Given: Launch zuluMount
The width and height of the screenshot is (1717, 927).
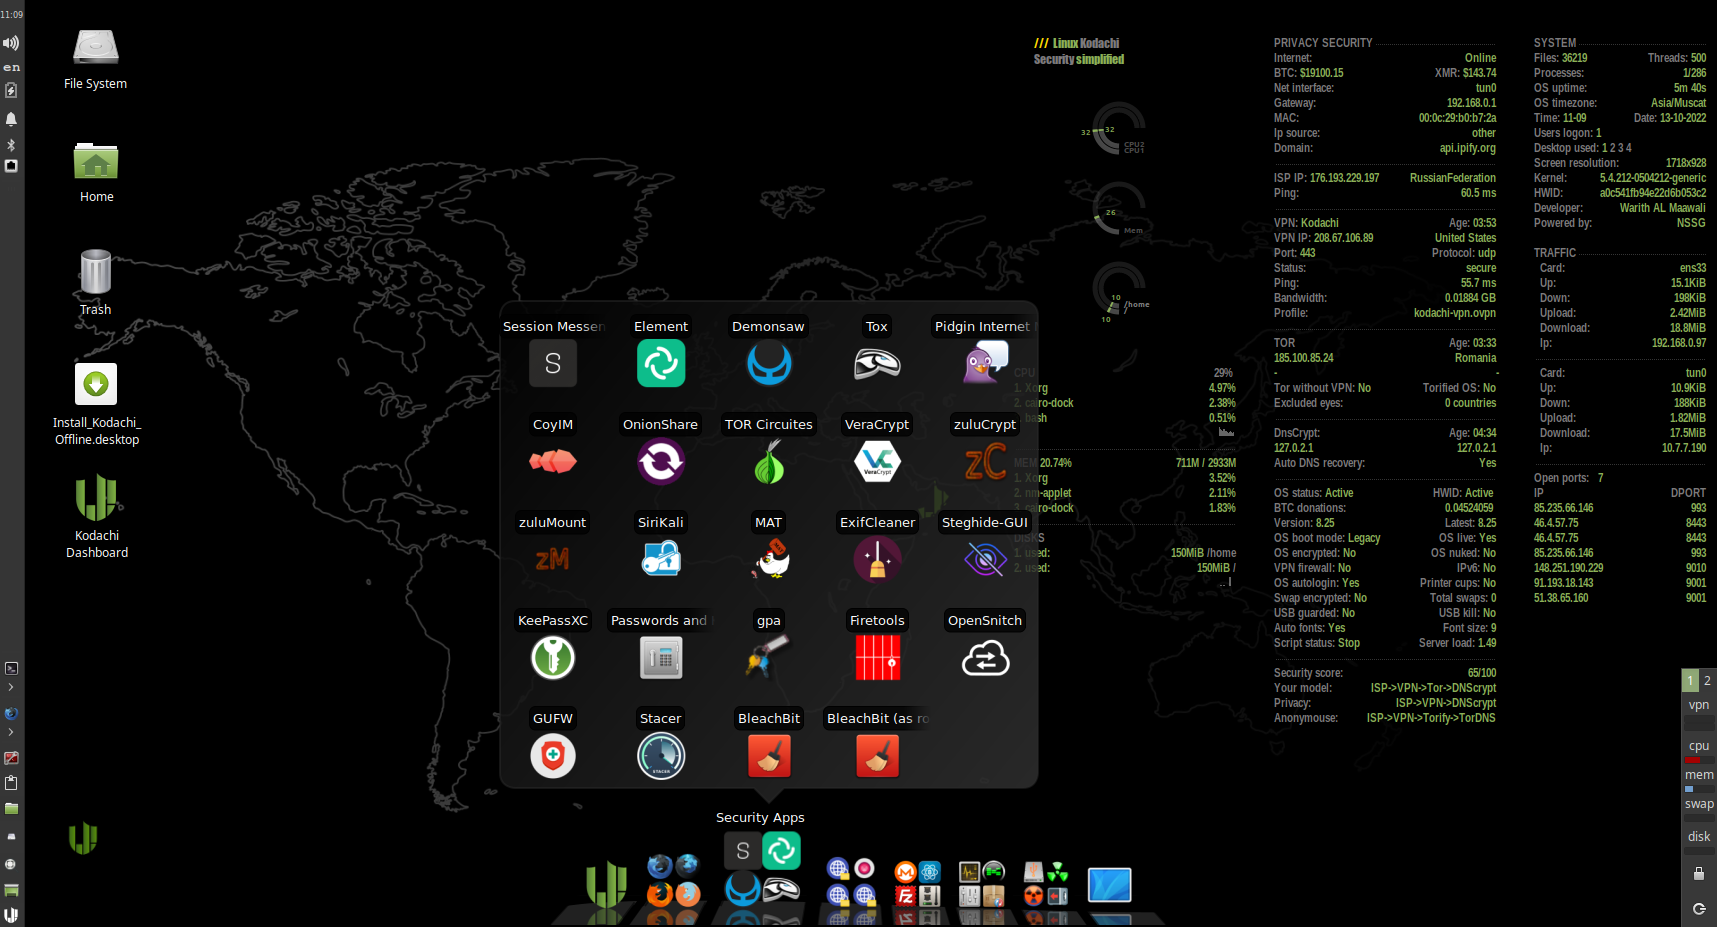Looking at the screenshot, I should click(553, 559).
